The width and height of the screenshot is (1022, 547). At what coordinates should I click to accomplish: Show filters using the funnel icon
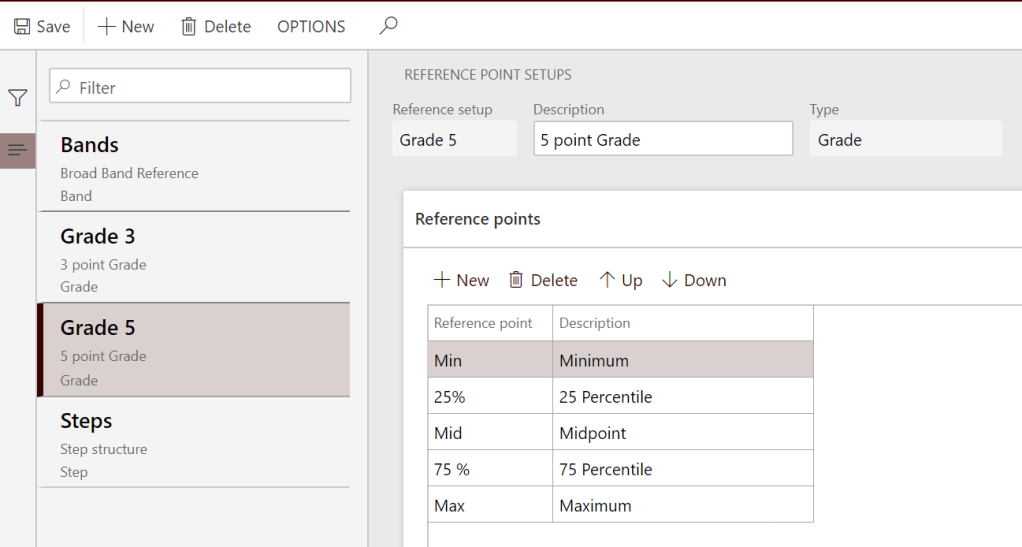18,98
